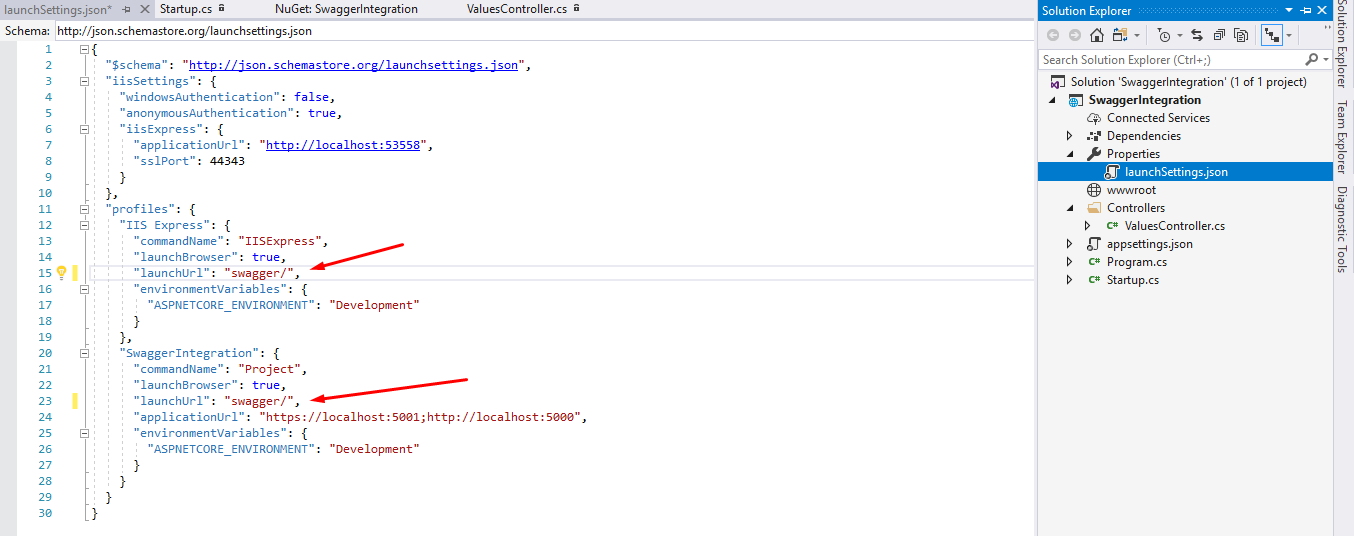Click the C# icon of ValuesController.cs

(1112, 226)
